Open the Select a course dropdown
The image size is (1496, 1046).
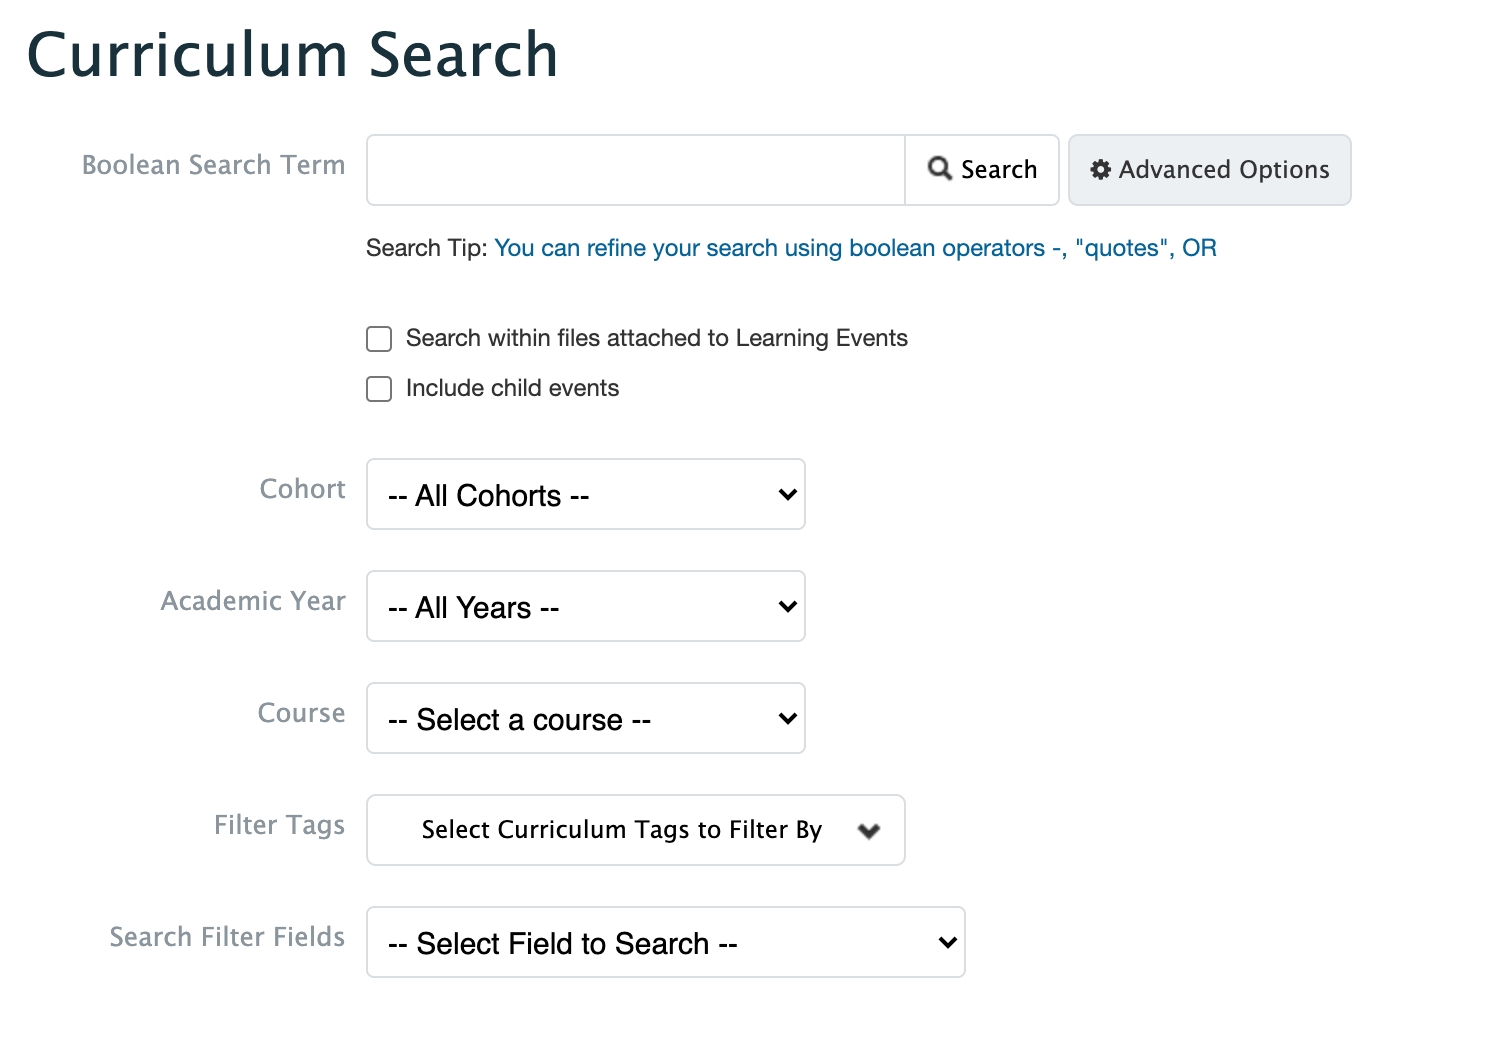pyautogui.click(x=585, y=719)
